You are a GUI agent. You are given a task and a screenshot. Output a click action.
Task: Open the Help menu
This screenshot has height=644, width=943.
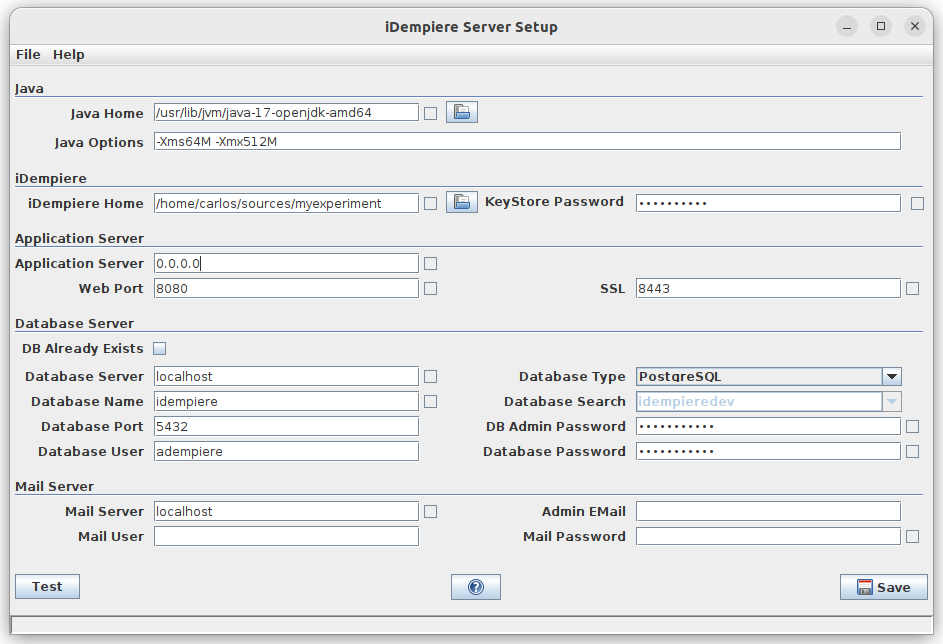click(x=69, y=54)
